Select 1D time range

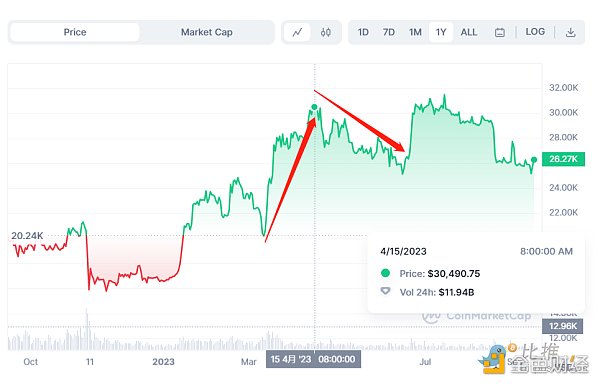coord(363,32)
